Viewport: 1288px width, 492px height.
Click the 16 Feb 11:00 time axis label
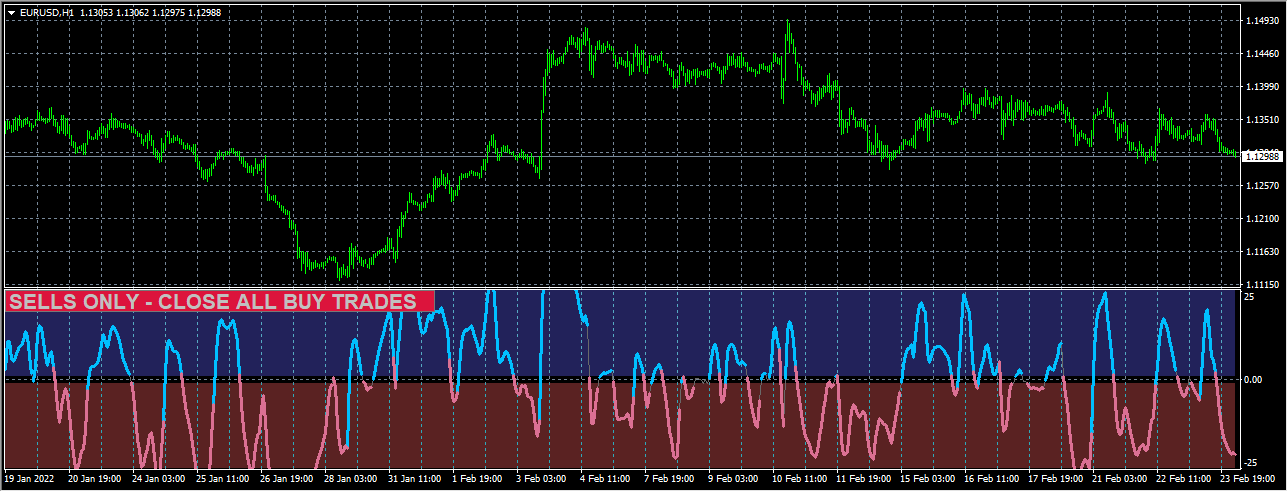(x=990, y=478)
